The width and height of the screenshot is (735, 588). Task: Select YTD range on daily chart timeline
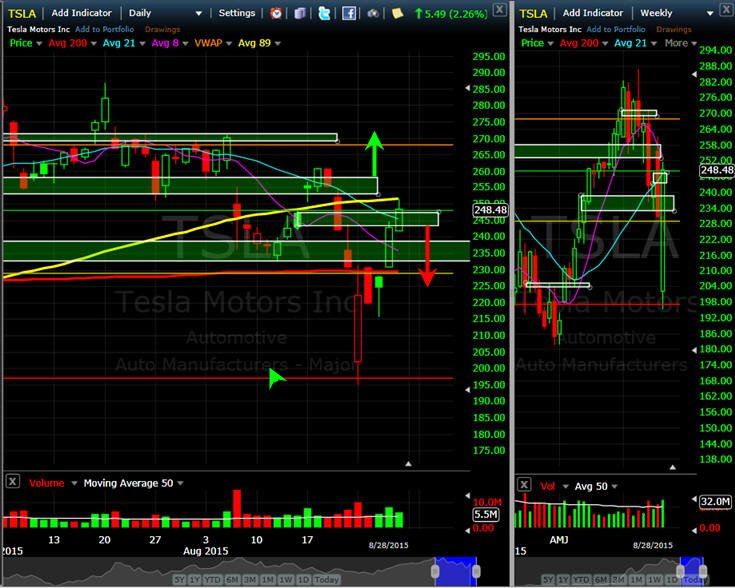pyautogui.click(x=212, y=580)
